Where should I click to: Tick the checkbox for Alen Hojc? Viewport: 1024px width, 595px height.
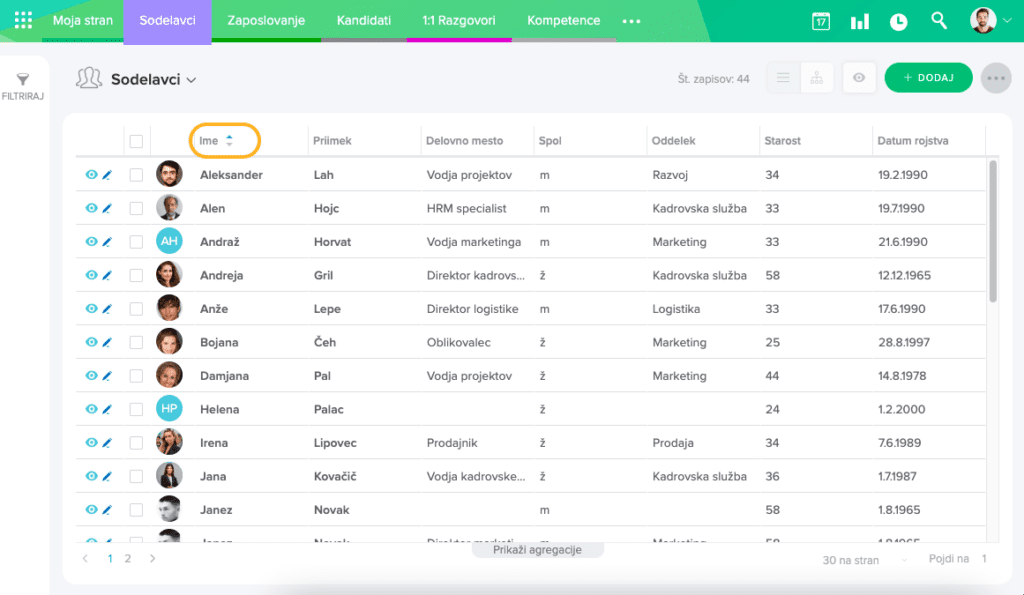pos(136,208)
